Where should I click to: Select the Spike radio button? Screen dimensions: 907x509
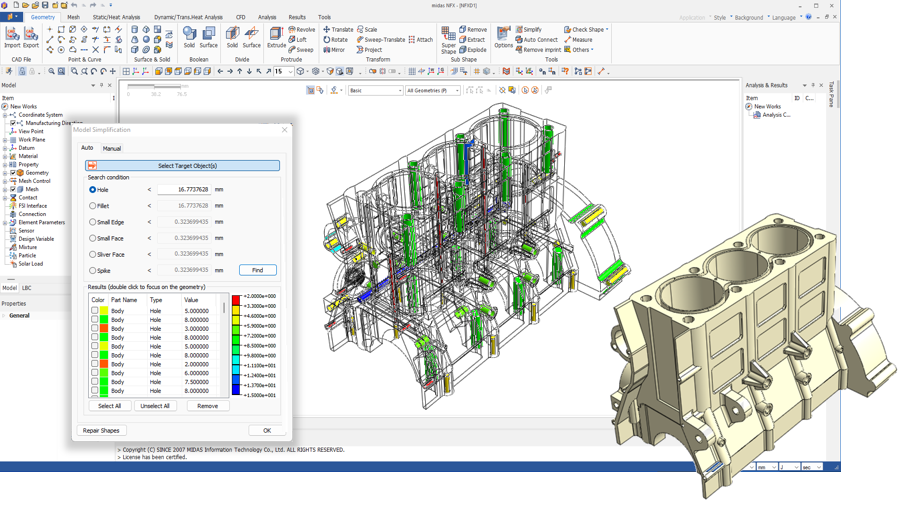(x=93, y=271)
